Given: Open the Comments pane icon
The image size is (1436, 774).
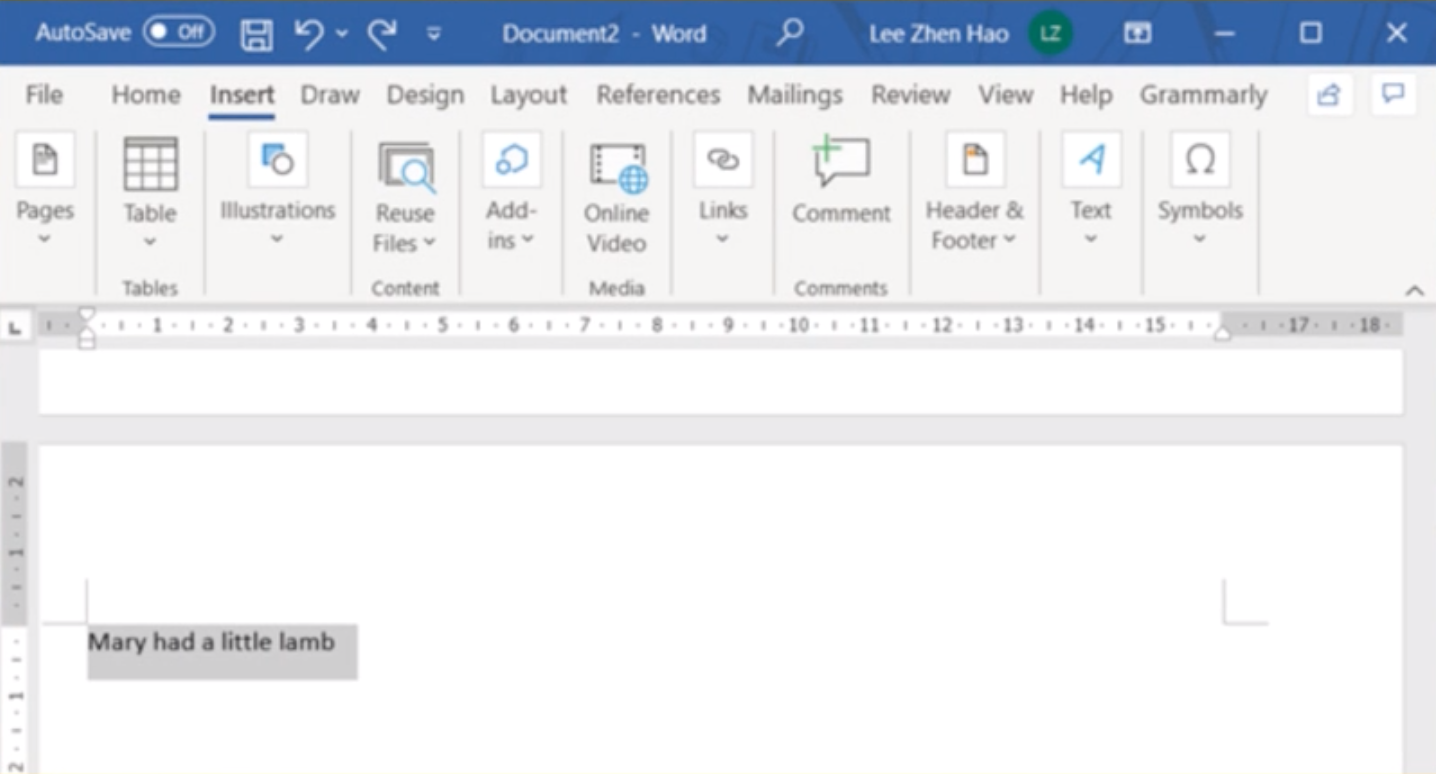Looking at the screenshot, I should click(1393, 95).
